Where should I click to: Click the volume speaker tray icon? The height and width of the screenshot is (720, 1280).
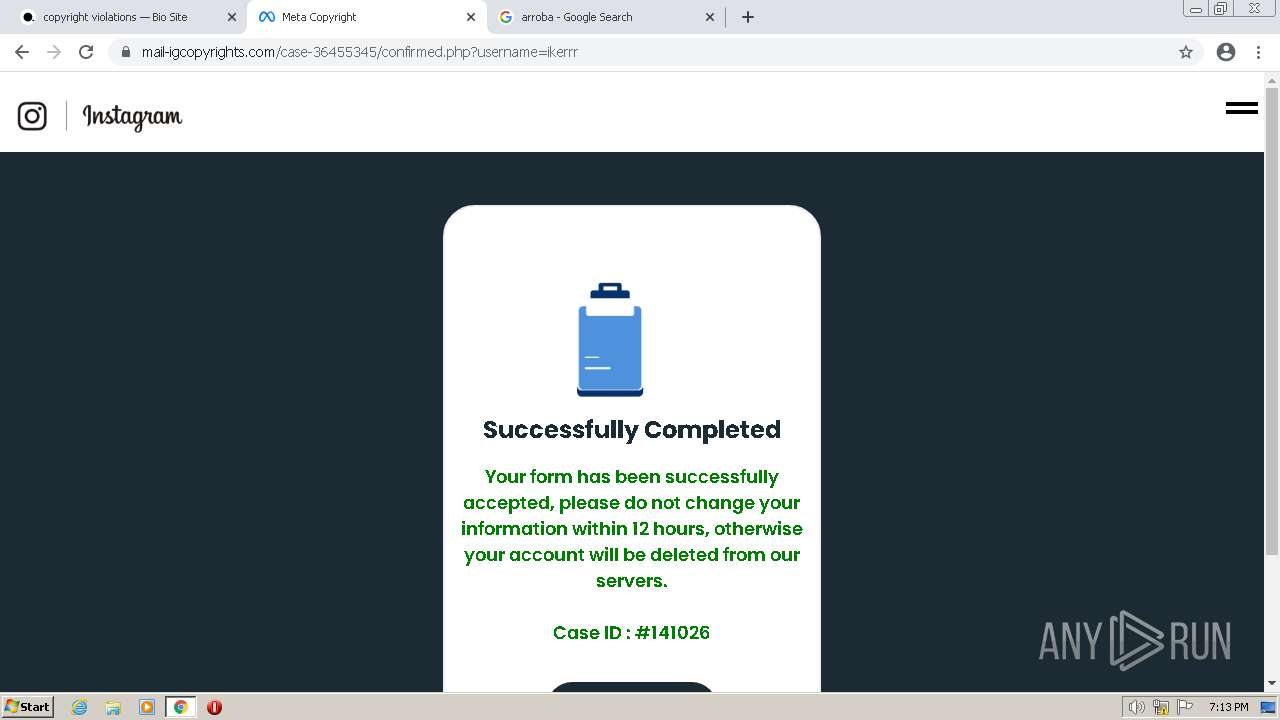(x=1136, y=707)
